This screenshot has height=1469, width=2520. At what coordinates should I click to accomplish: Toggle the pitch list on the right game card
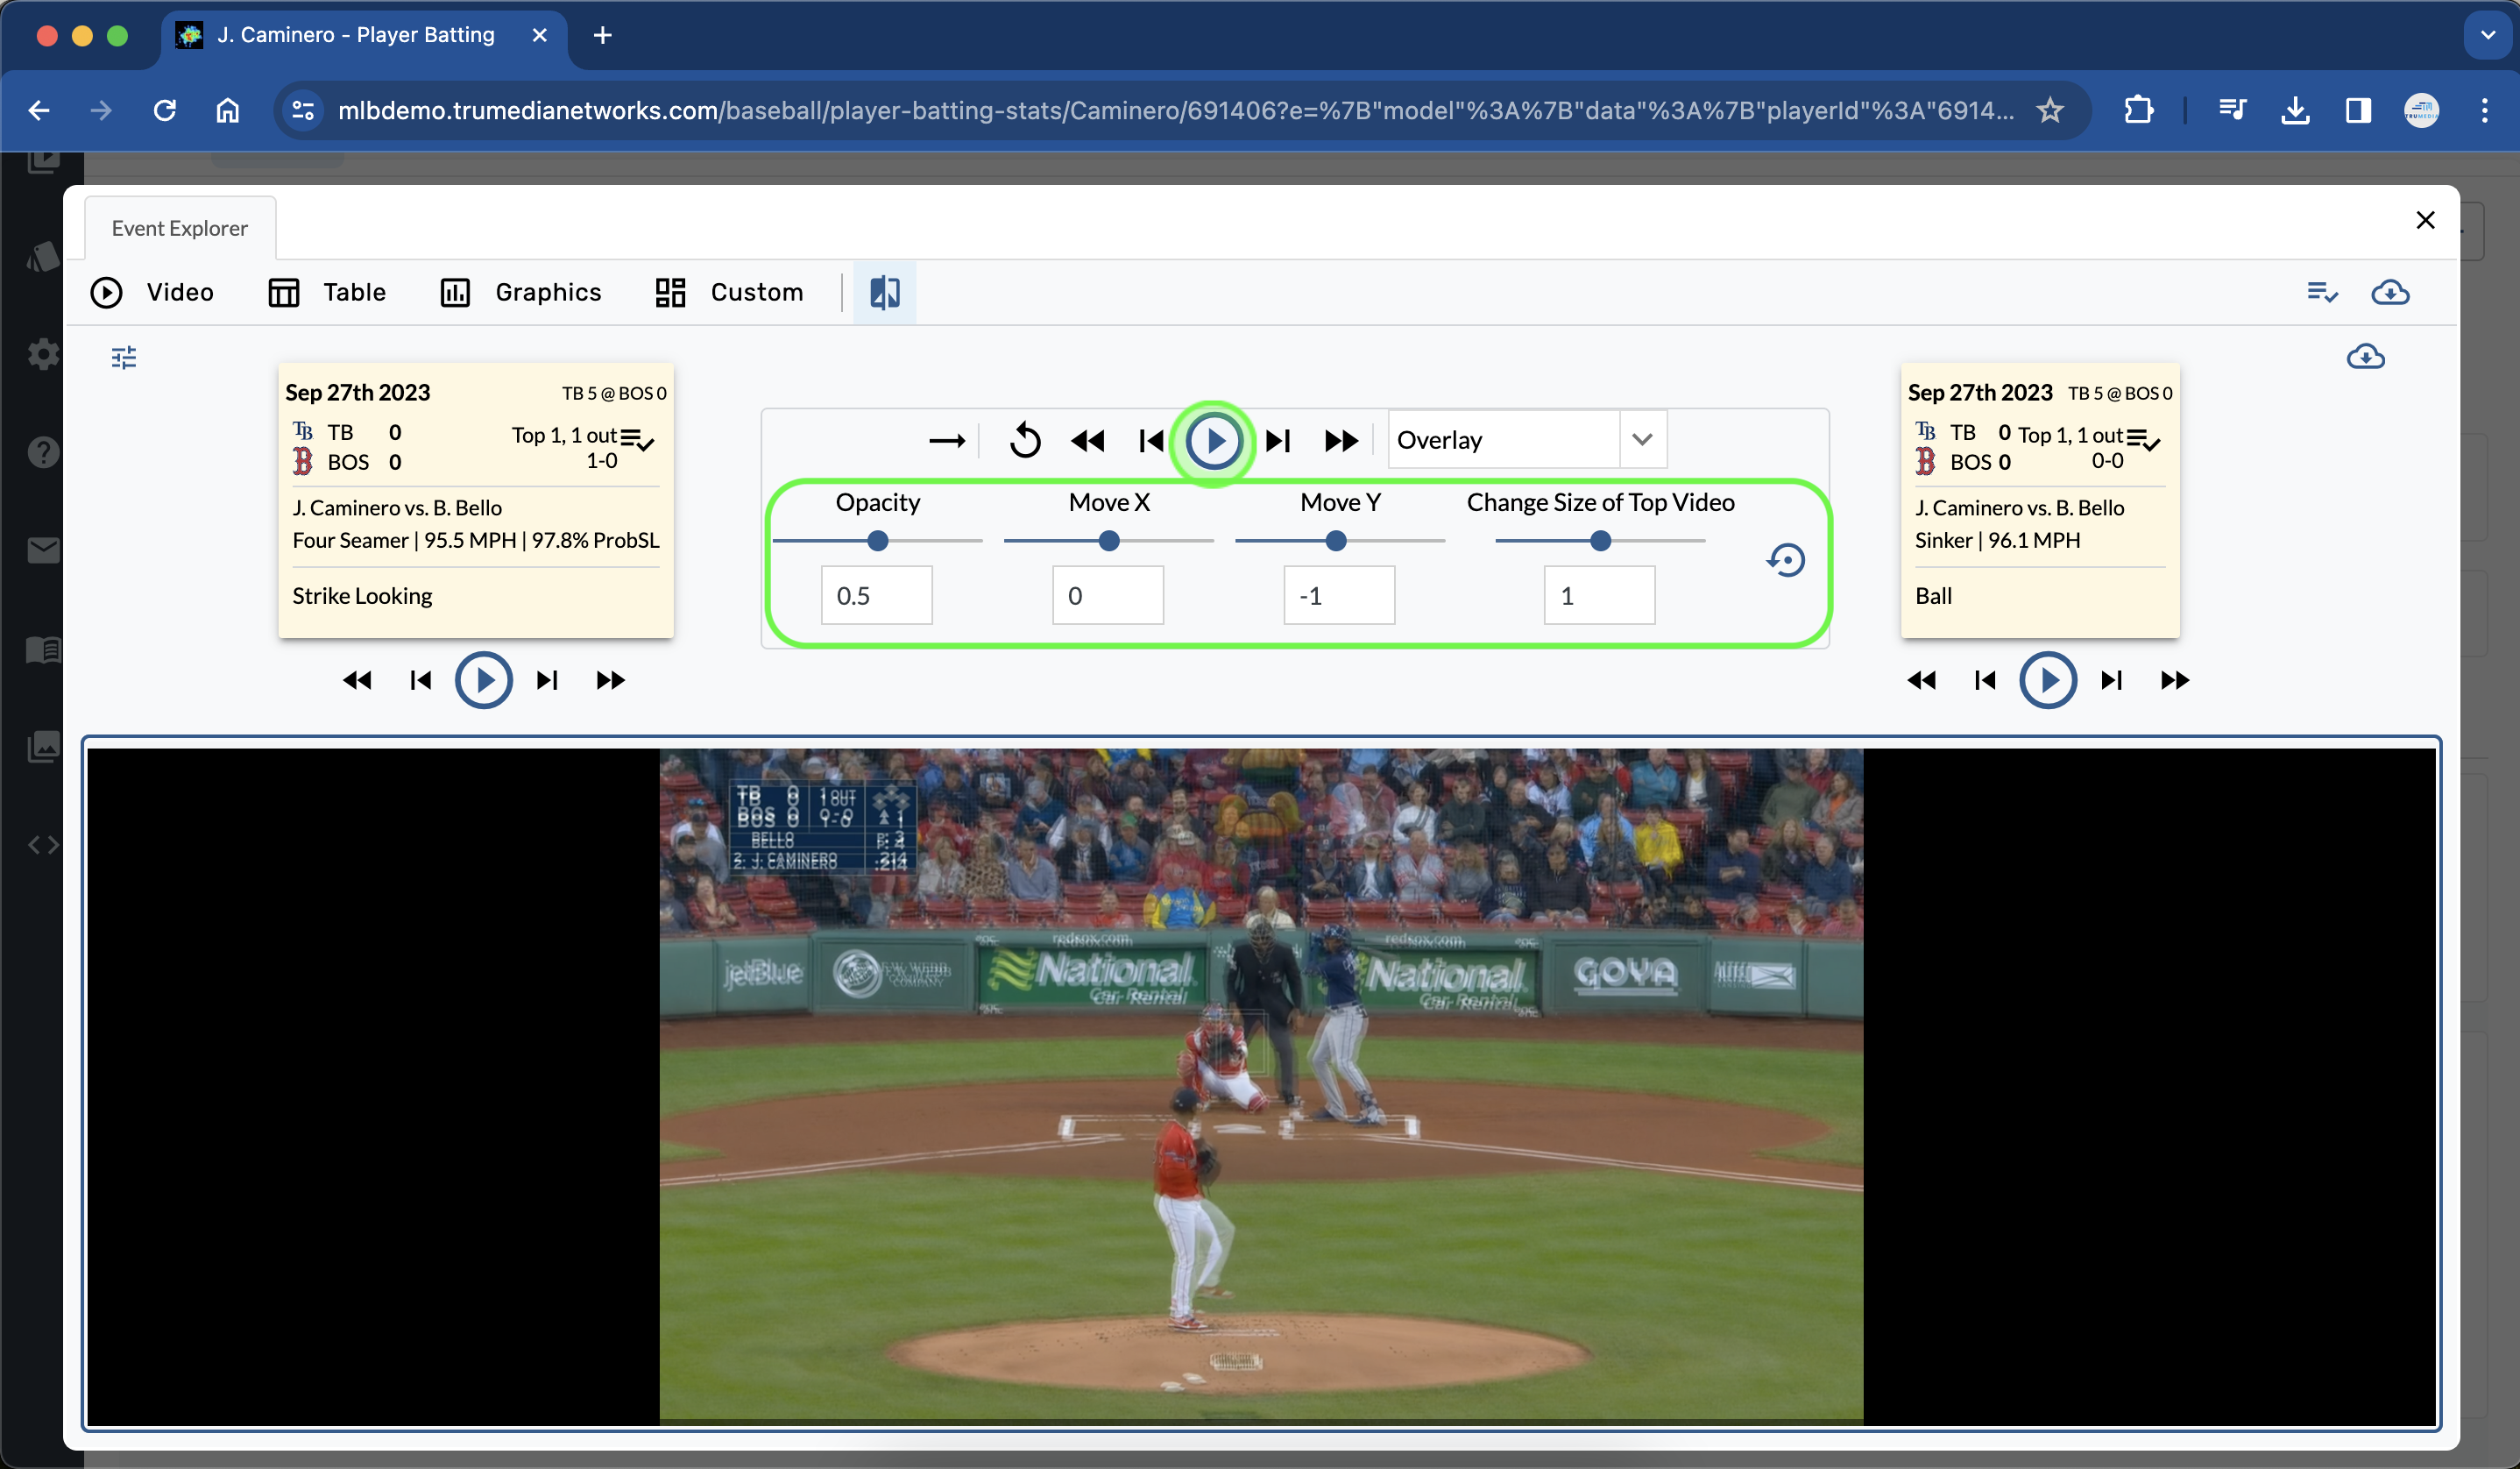[2143, 439]
